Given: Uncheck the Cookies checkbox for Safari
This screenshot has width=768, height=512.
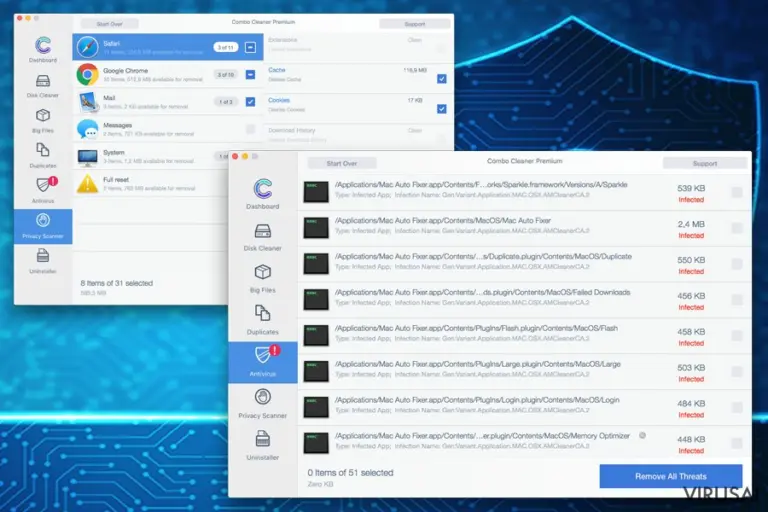Looking at the screenshot, I should pyautogui.click(x=441, y=109).
